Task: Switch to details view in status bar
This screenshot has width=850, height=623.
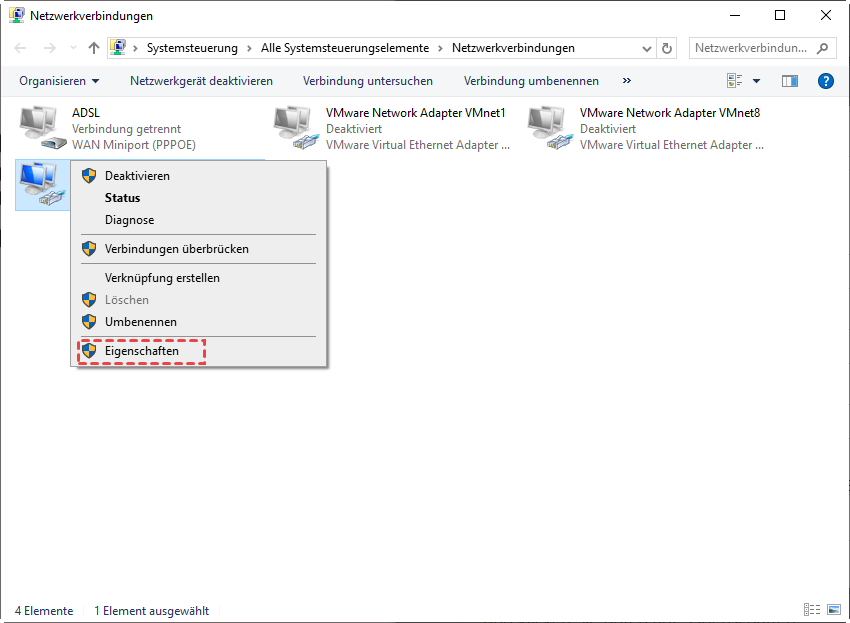Action: click(x=812, y=609)
